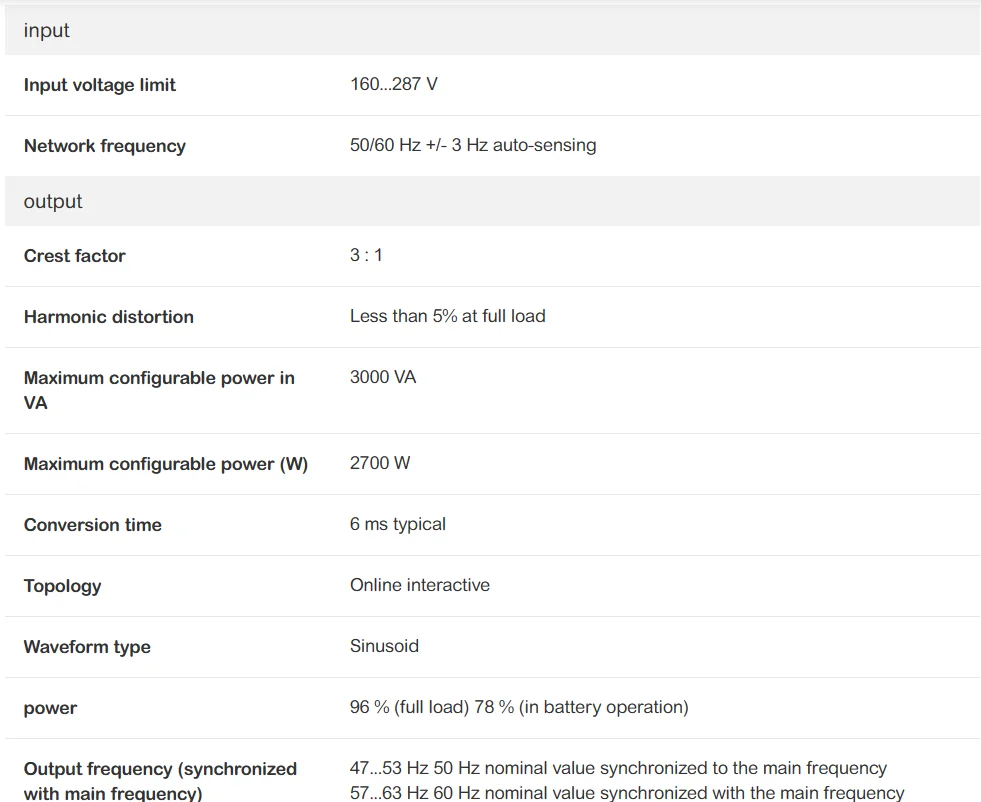
Task: Click the "Sinusoid" waveform value
Action: point(384,646)
